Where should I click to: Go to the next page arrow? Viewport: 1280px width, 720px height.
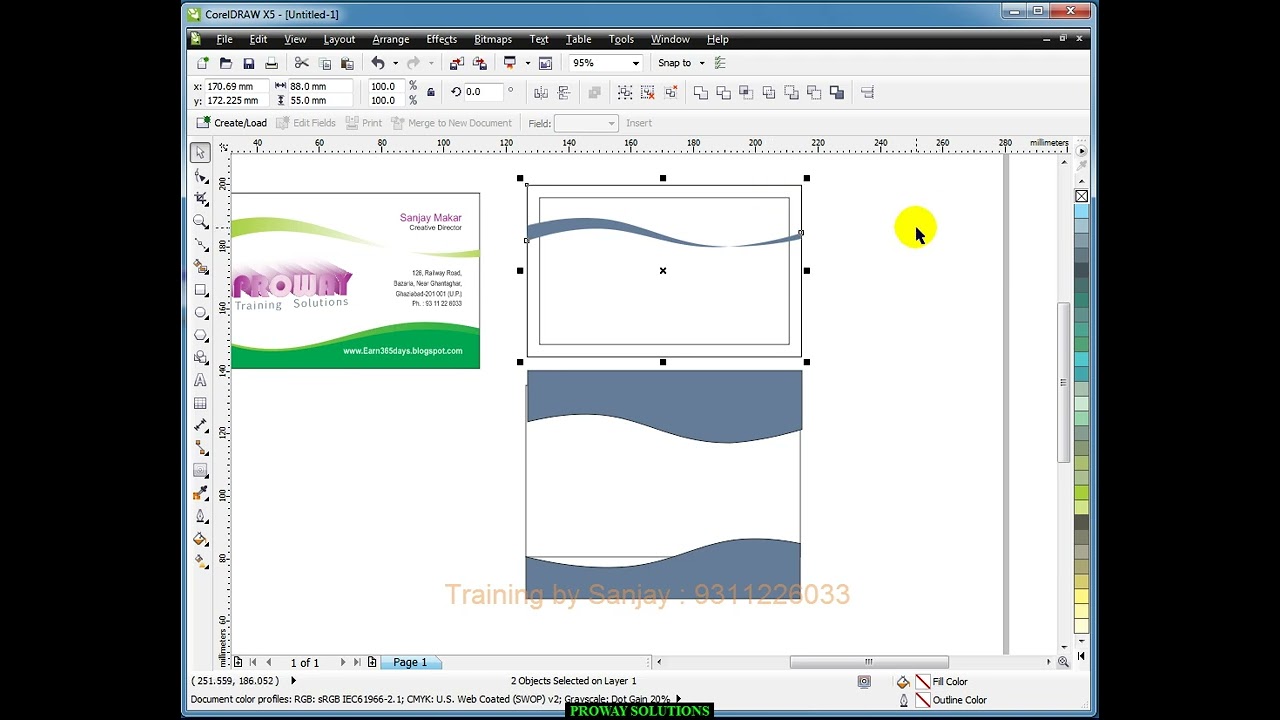(343, 662)
